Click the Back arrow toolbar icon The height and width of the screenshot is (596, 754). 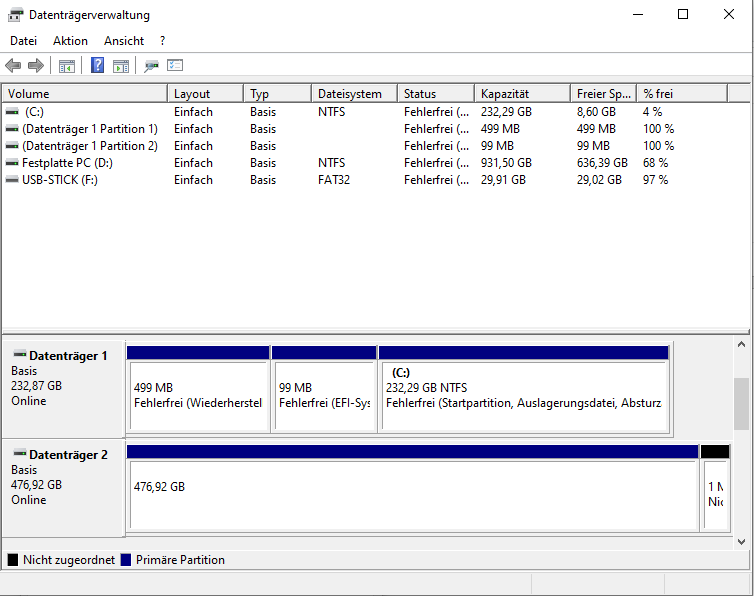pos(13,65)
